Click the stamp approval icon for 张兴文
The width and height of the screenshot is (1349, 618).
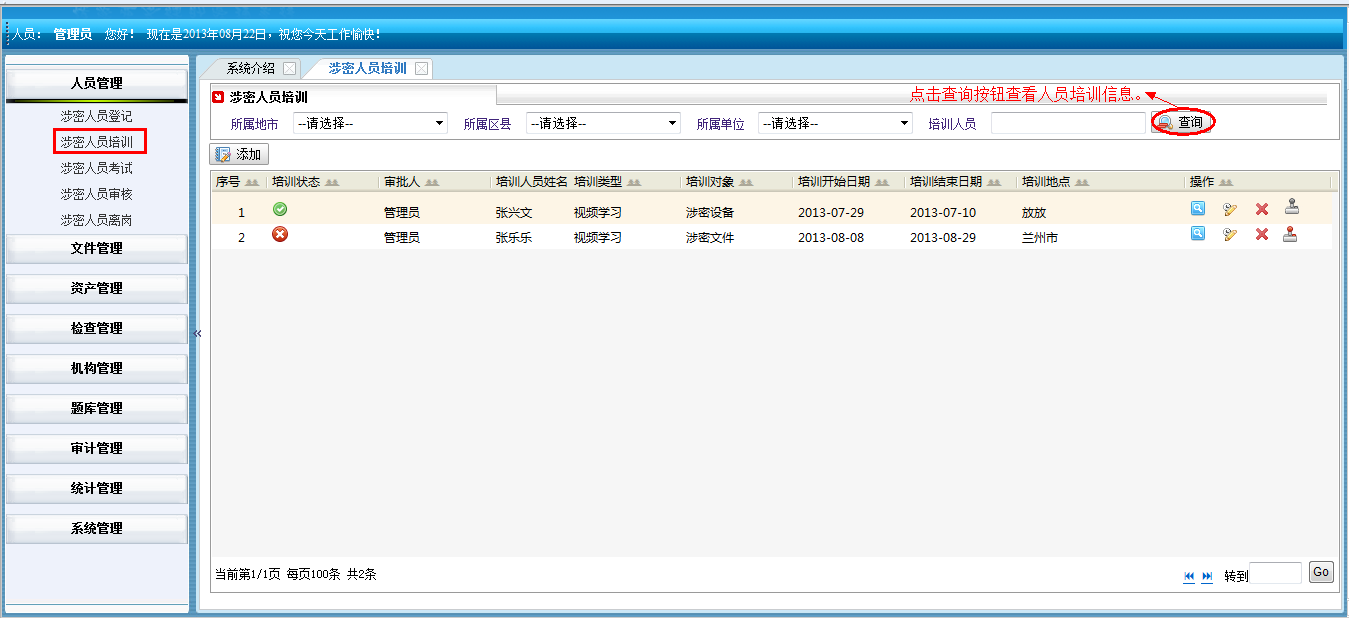pyautogui.click(x=1291, y=207)
